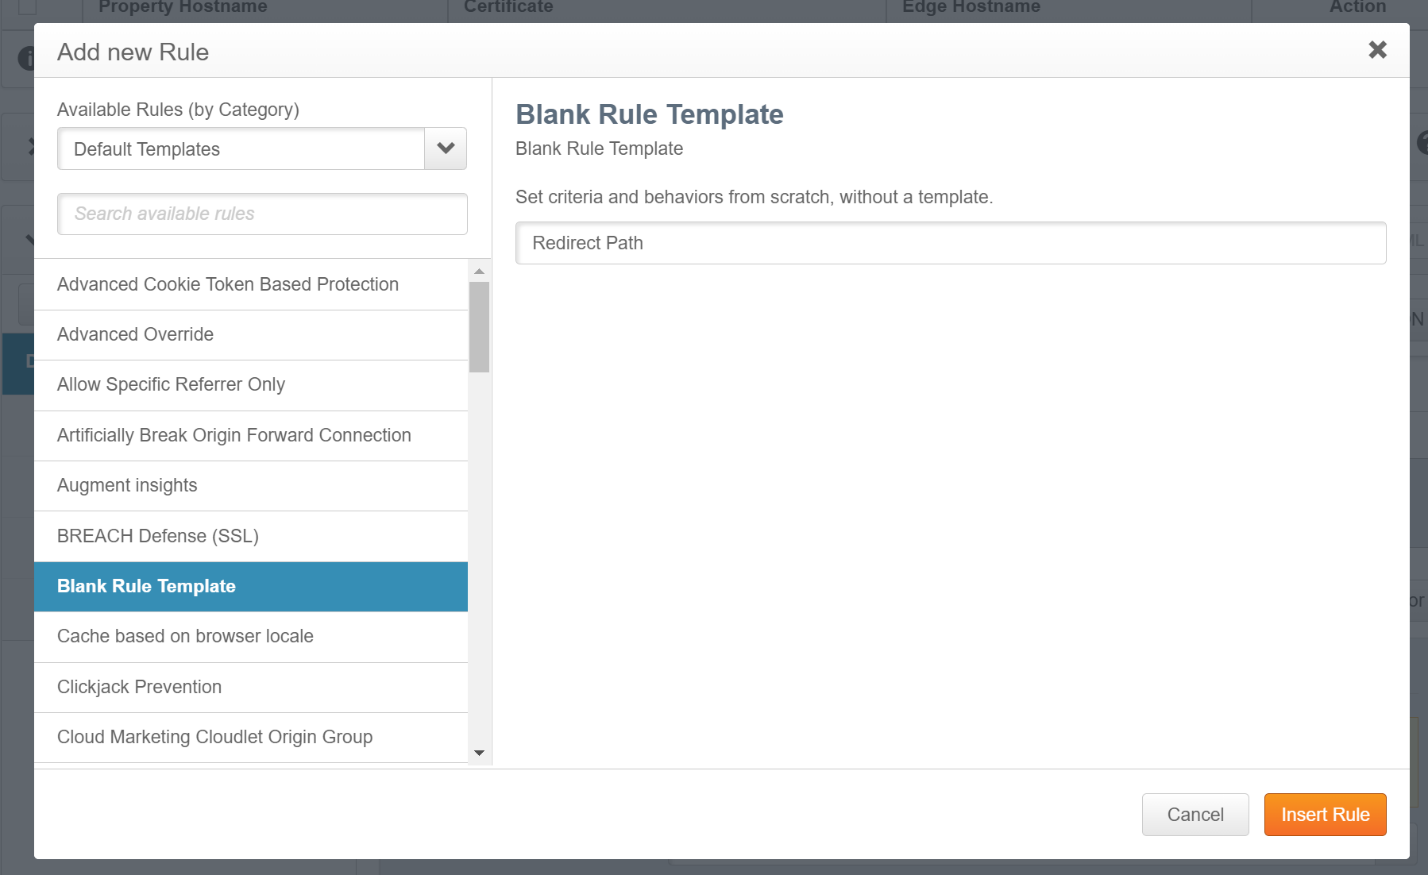Open the Default Templates category dropdown
Viewport: 1428px width, 875px height.
click(241, 149)
